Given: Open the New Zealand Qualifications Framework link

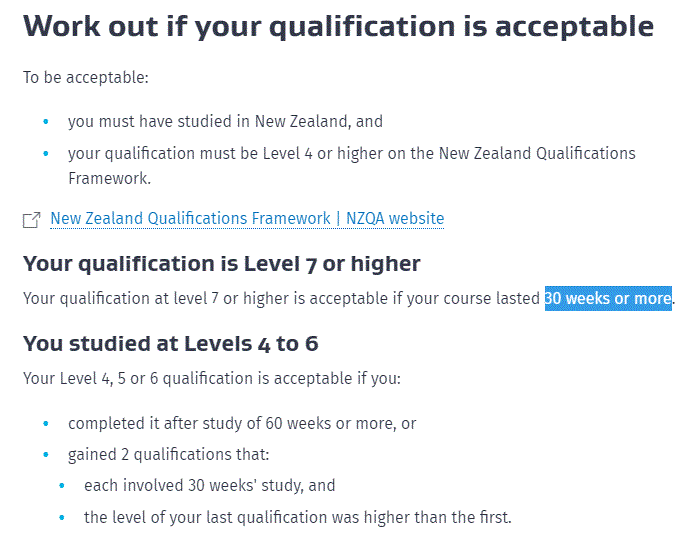Looking at the screenshot, I should 247,218.
